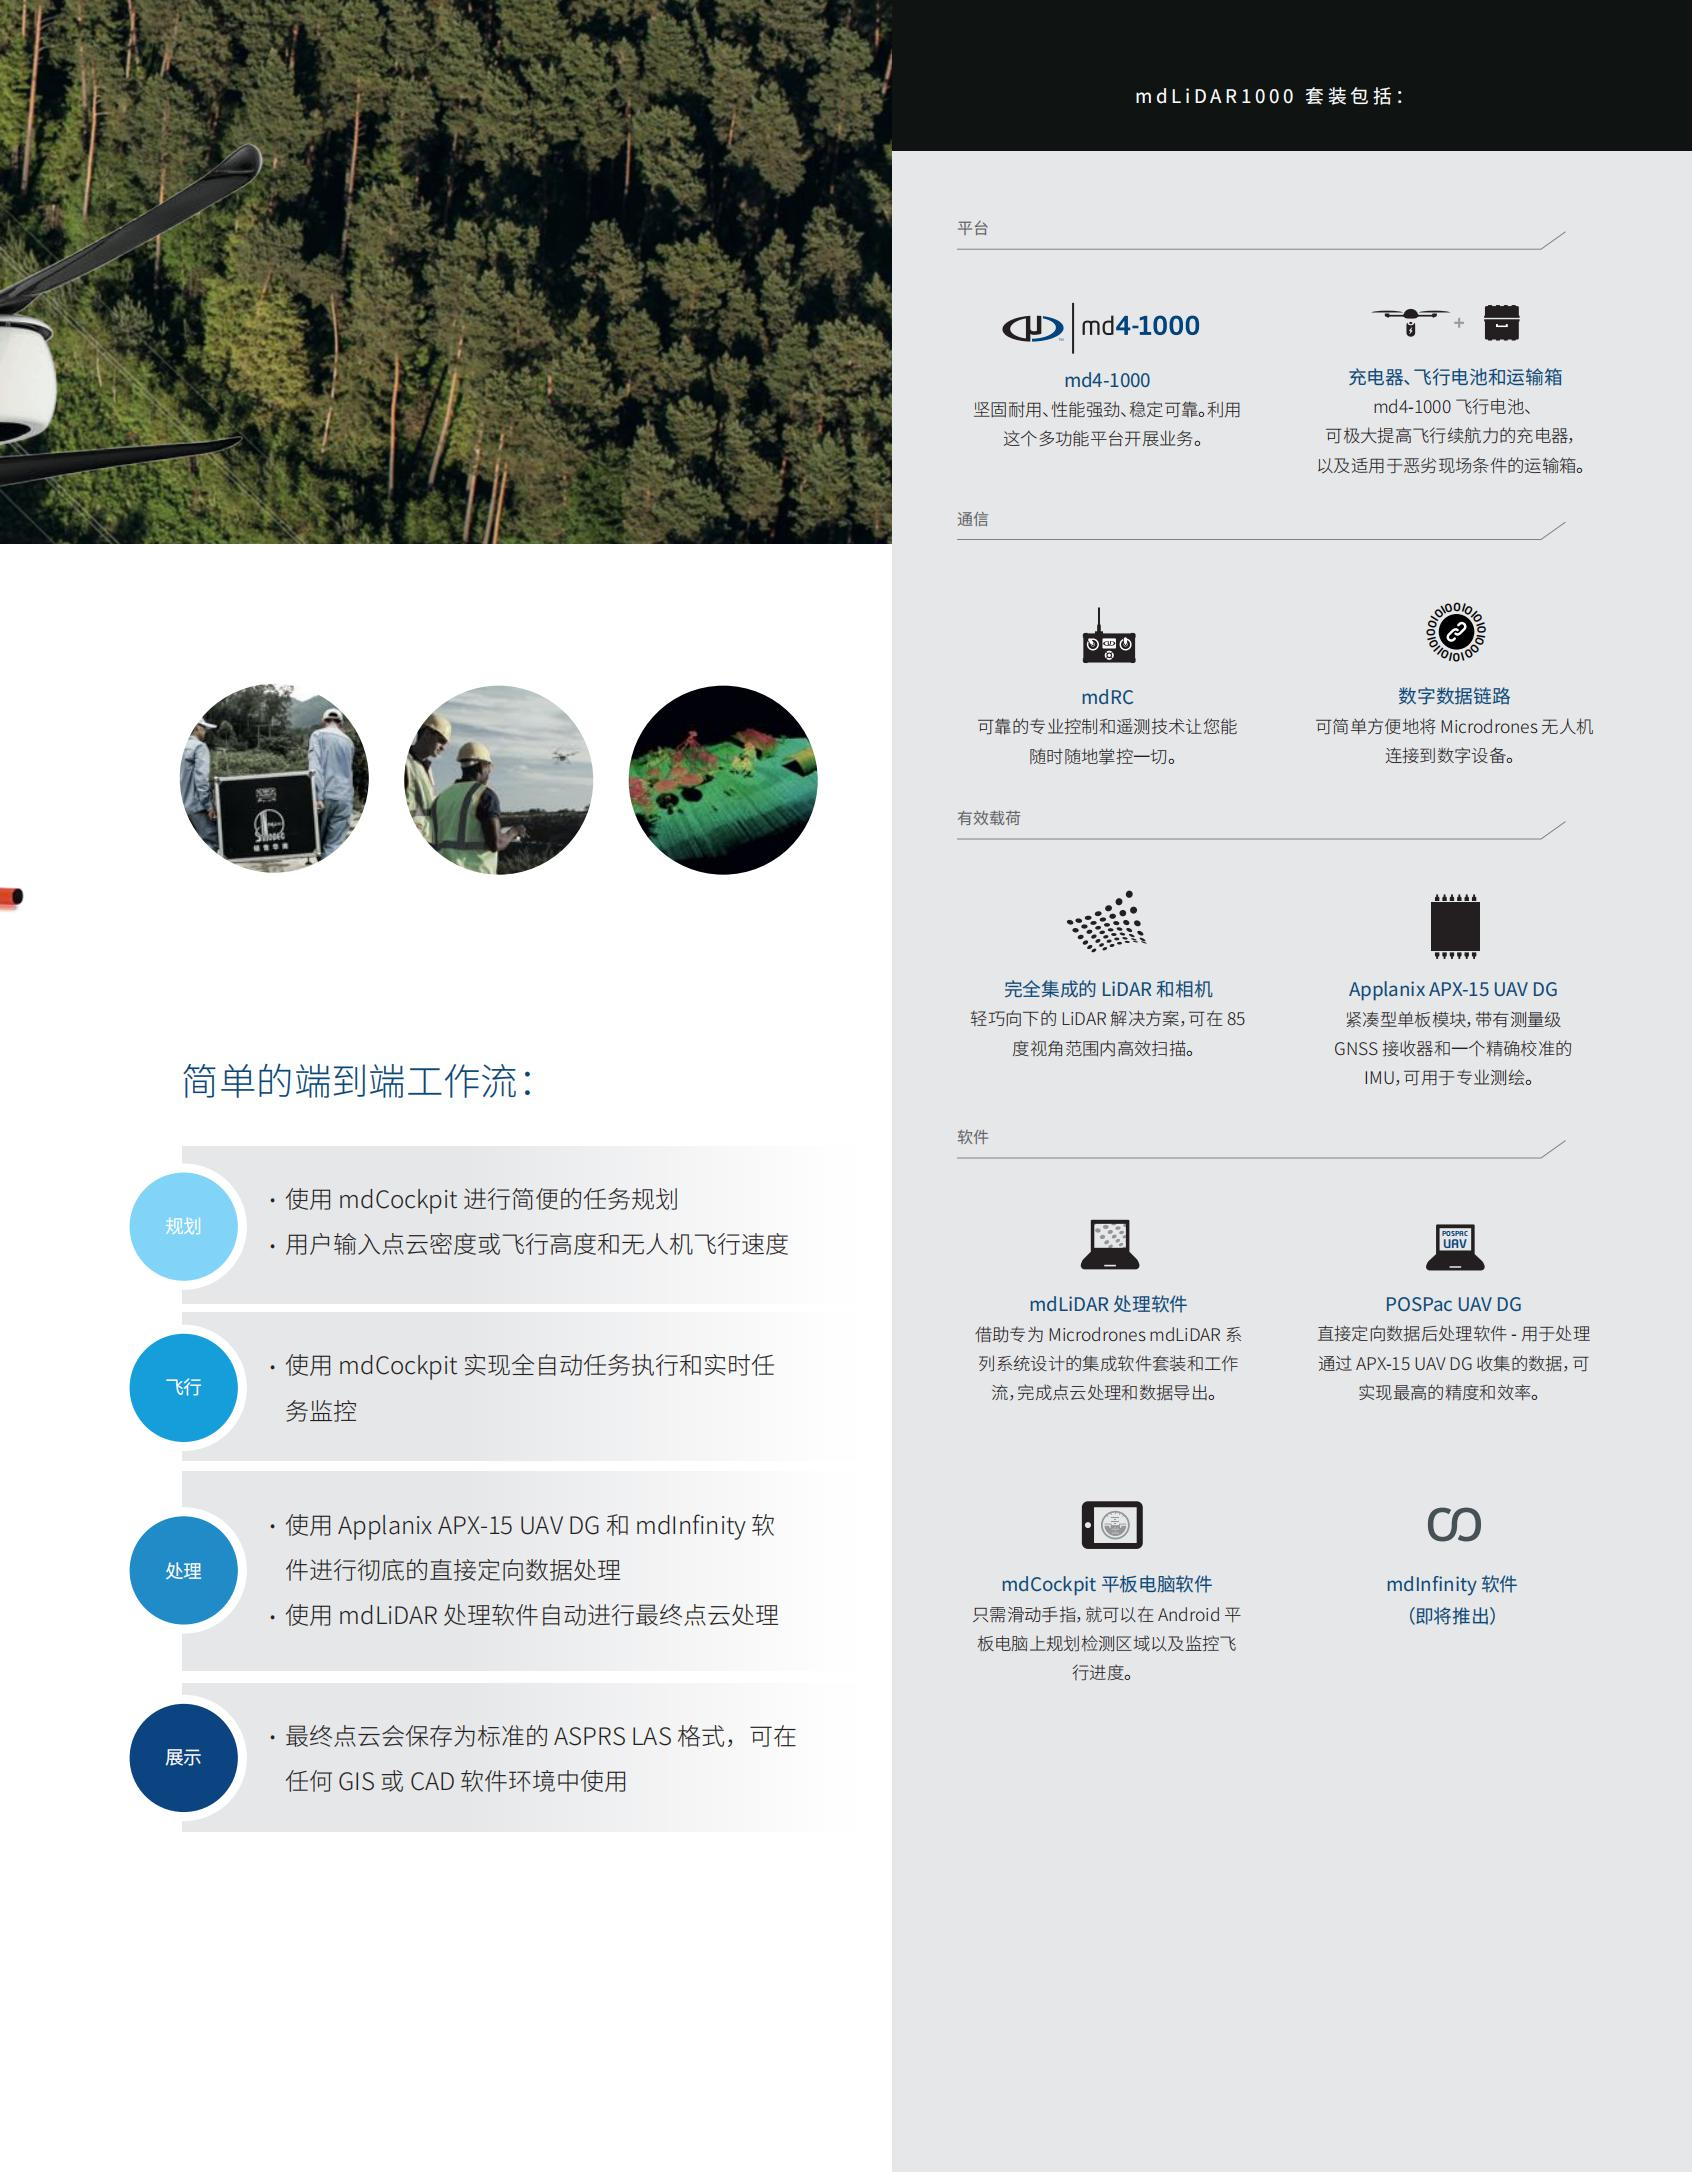This screenshot has width=1692, height=2172.
Task: Click the 处理 blue circle
Action: click(x=183, y=1570)
